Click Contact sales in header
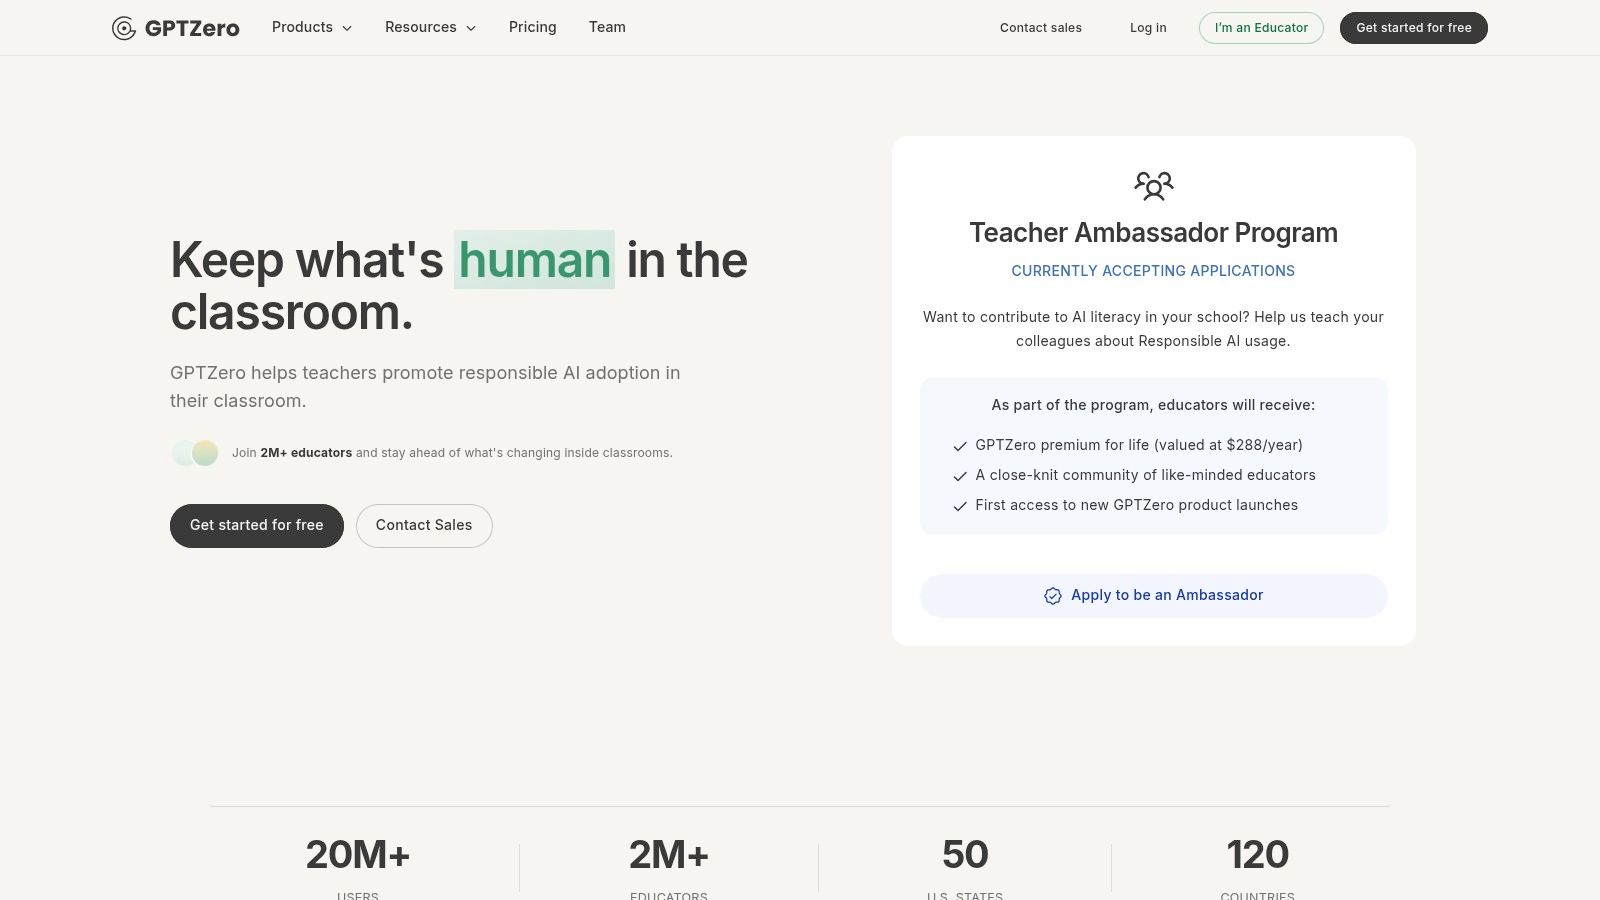The height and width of the screenshot is (900, 1600). coord(1041,28)
